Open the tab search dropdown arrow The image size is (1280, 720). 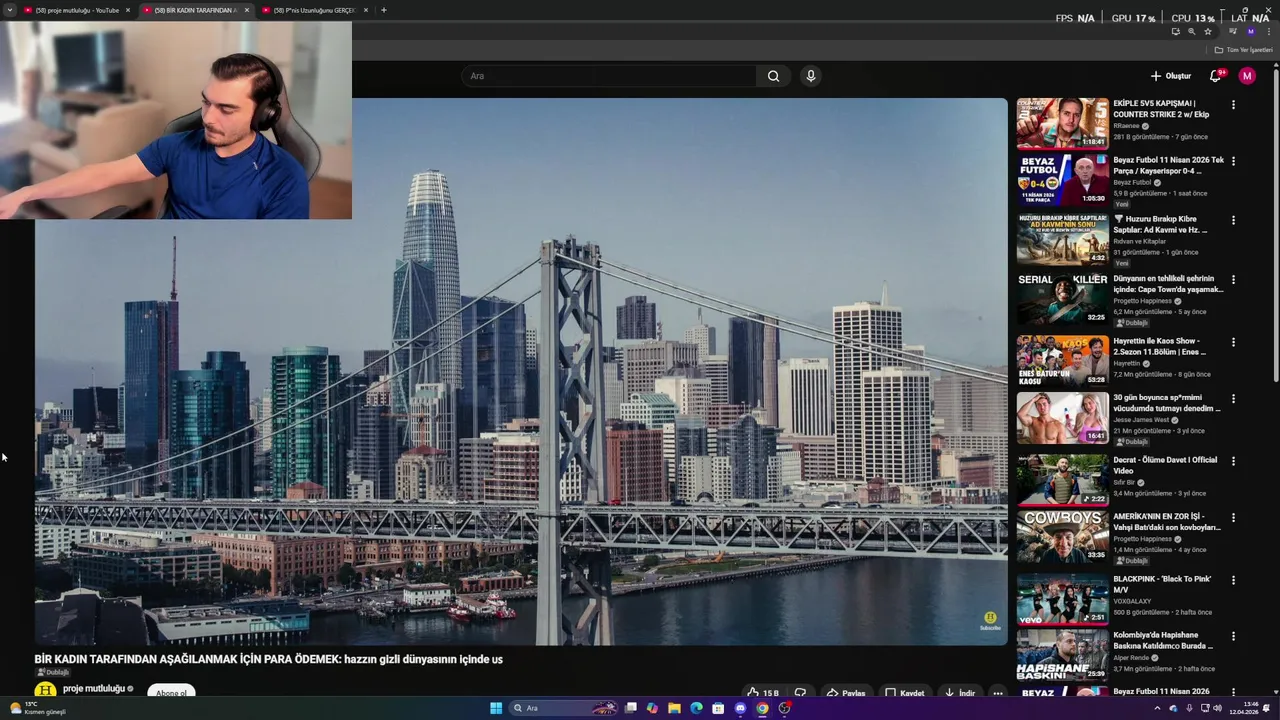[x=9, y=10]
